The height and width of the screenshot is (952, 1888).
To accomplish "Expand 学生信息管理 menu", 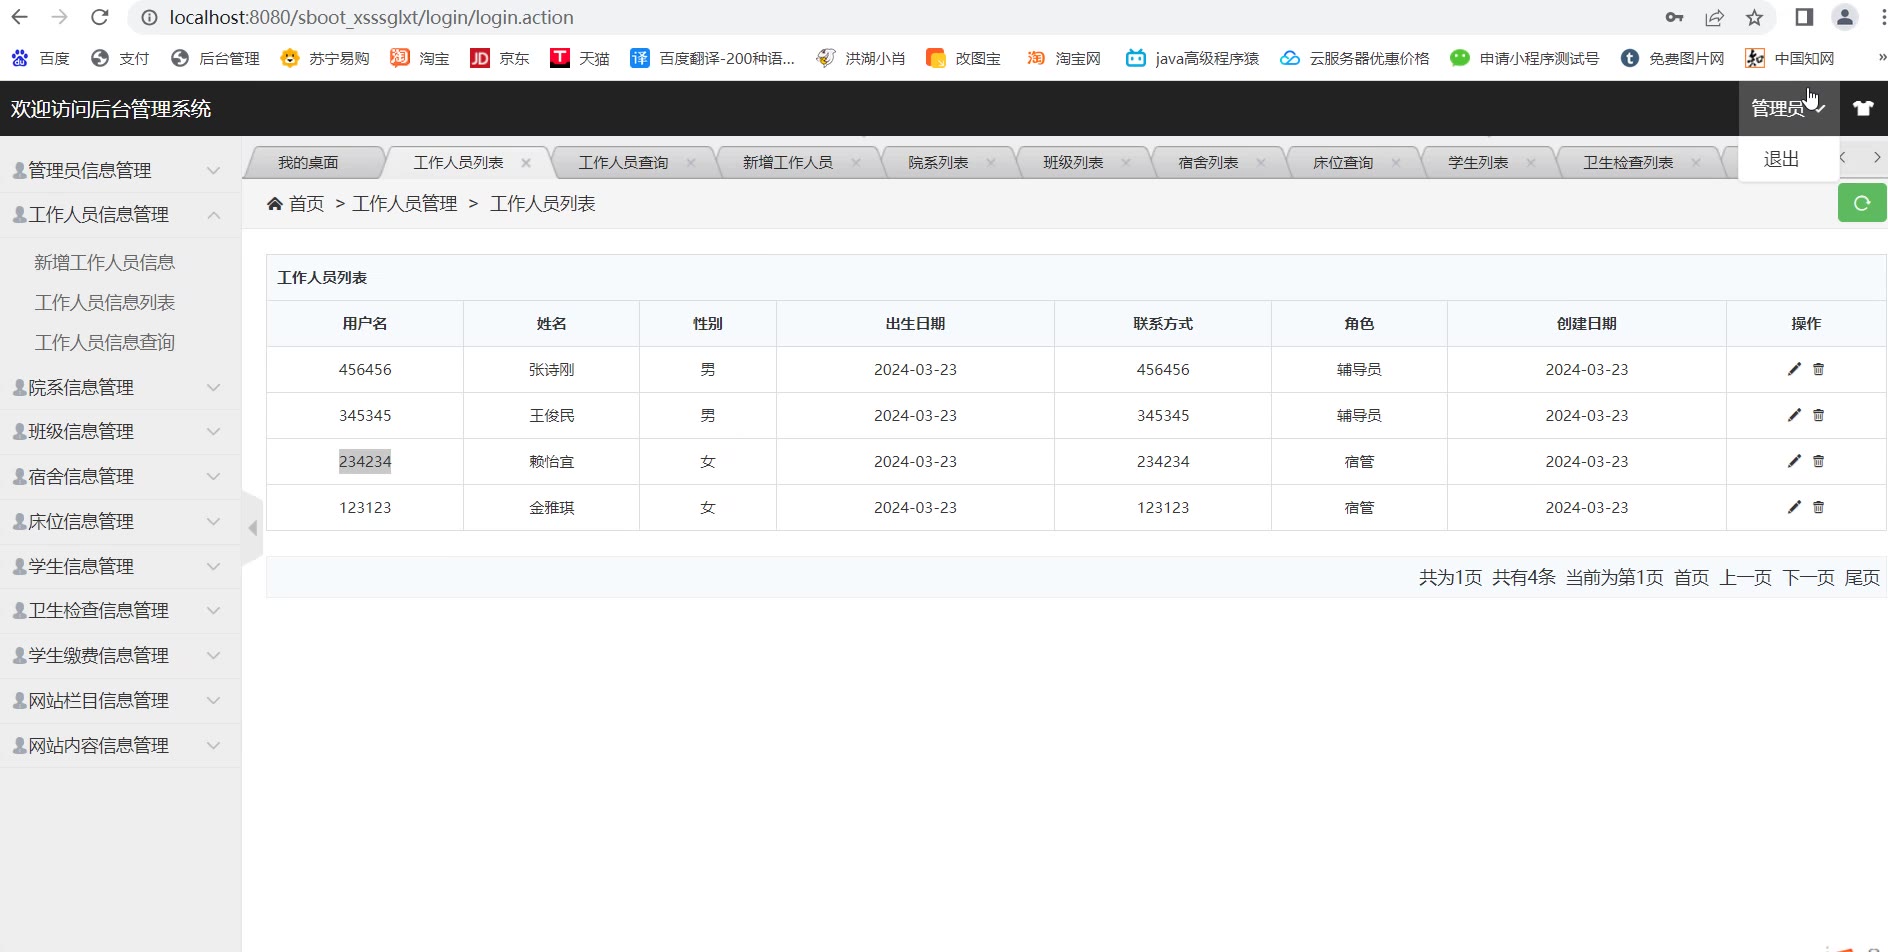I will (x=120, y=566).
